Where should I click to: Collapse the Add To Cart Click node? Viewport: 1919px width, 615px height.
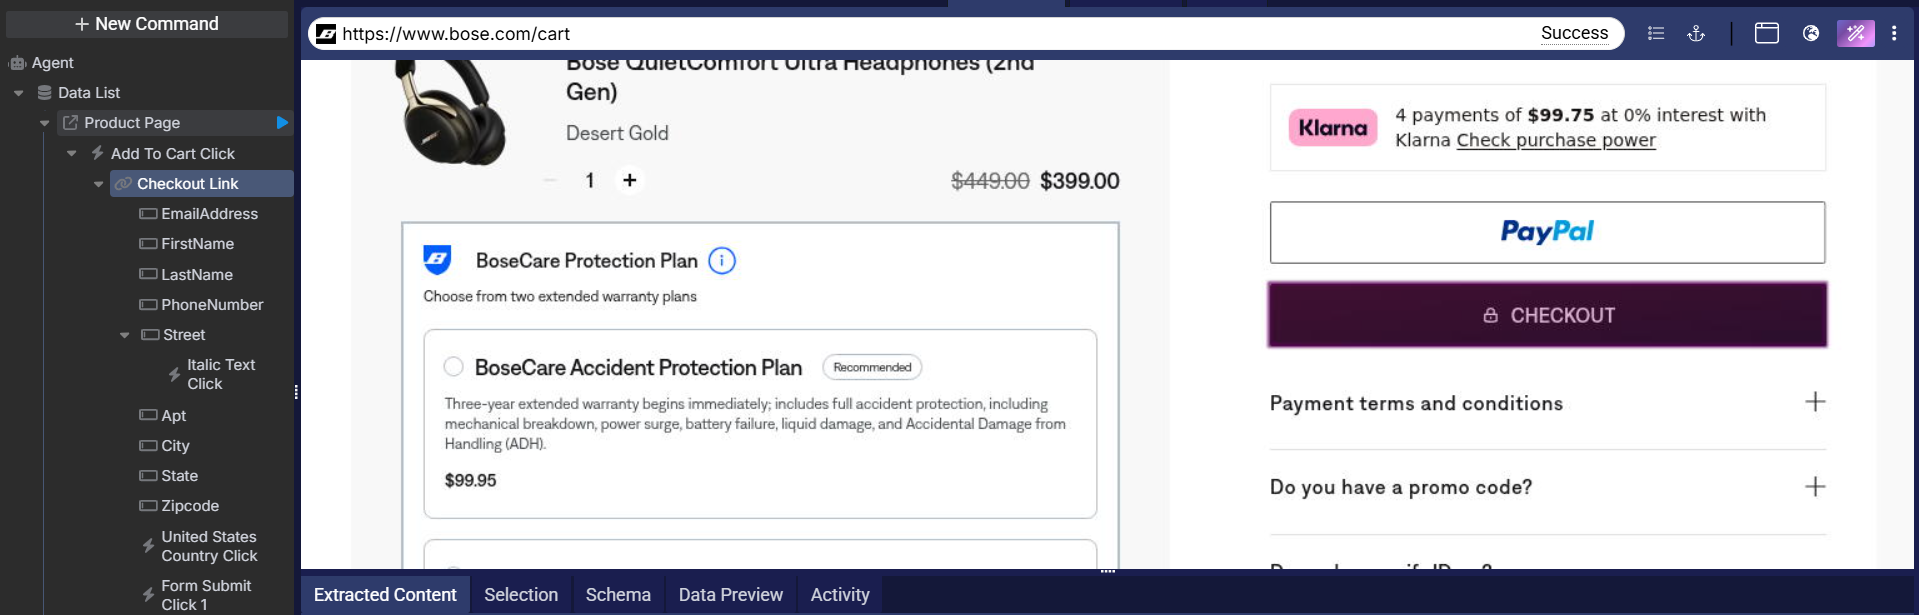tap(72, 154)
